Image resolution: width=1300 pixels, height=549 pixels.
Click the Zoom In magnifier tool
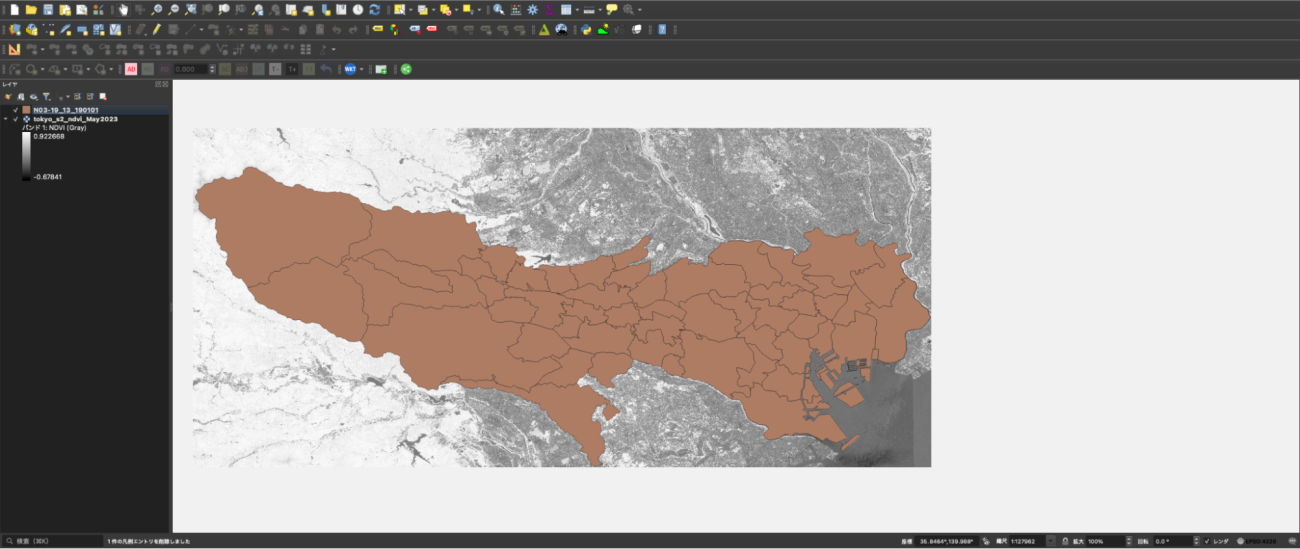(157, 9)
